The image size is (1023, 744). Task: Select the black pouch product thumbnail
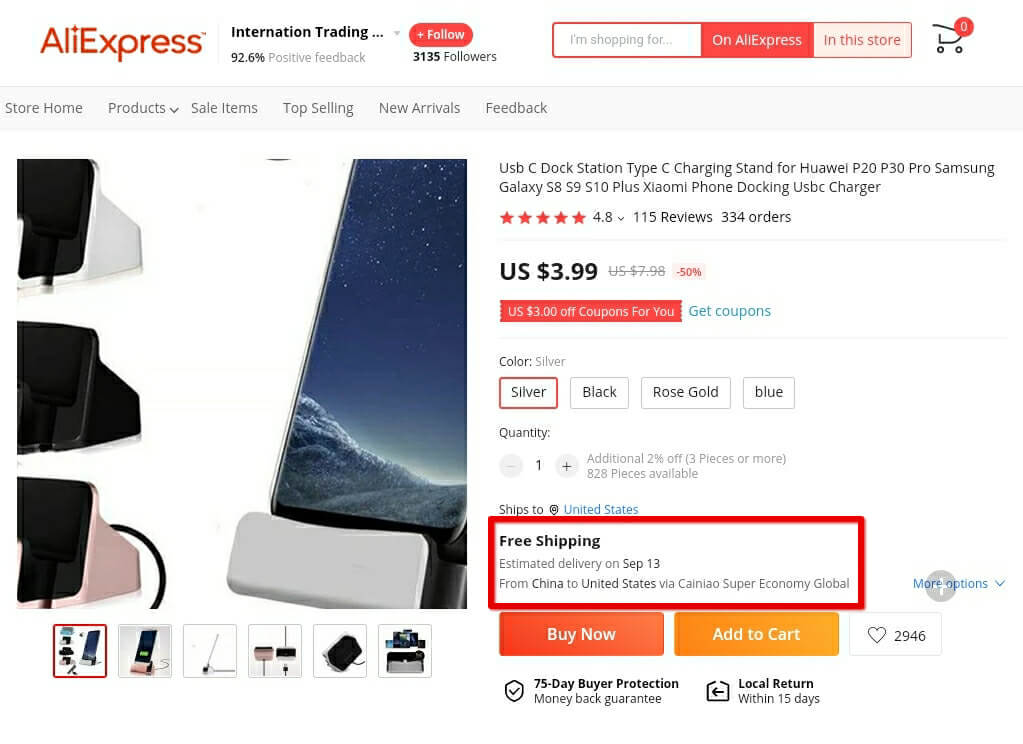340,651
